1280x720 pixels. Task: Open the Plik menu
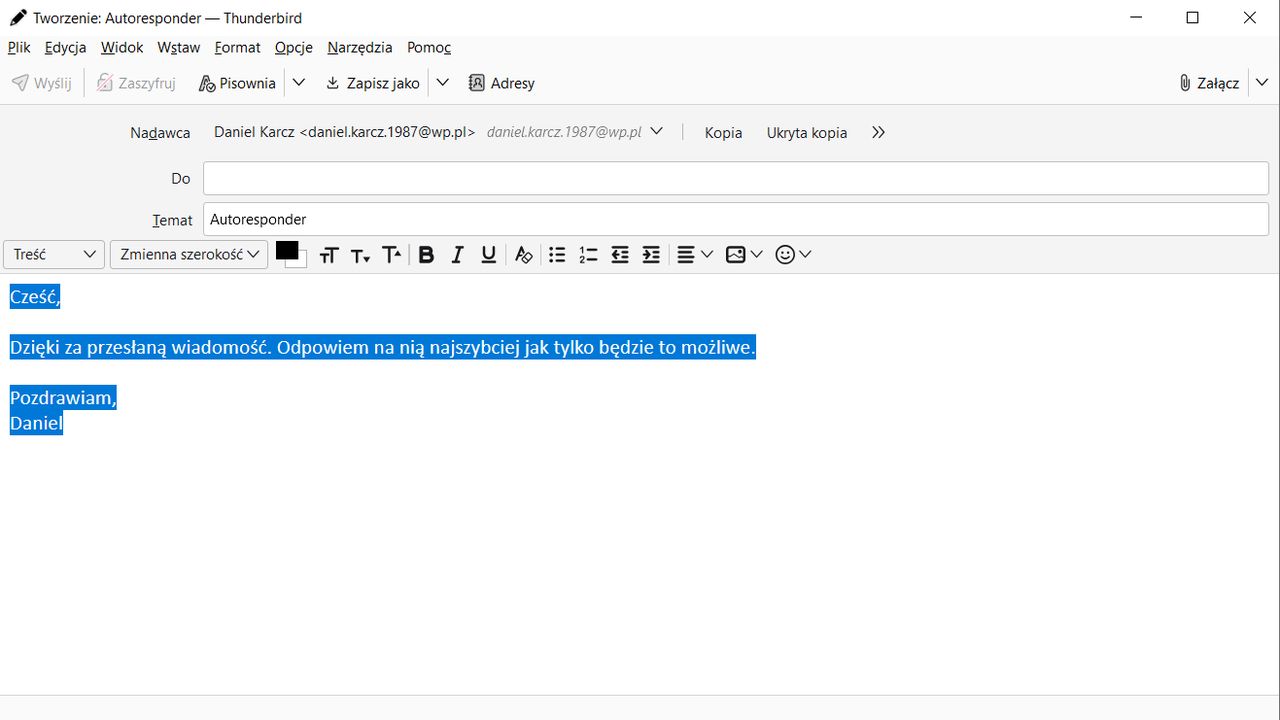click(19, 47)
